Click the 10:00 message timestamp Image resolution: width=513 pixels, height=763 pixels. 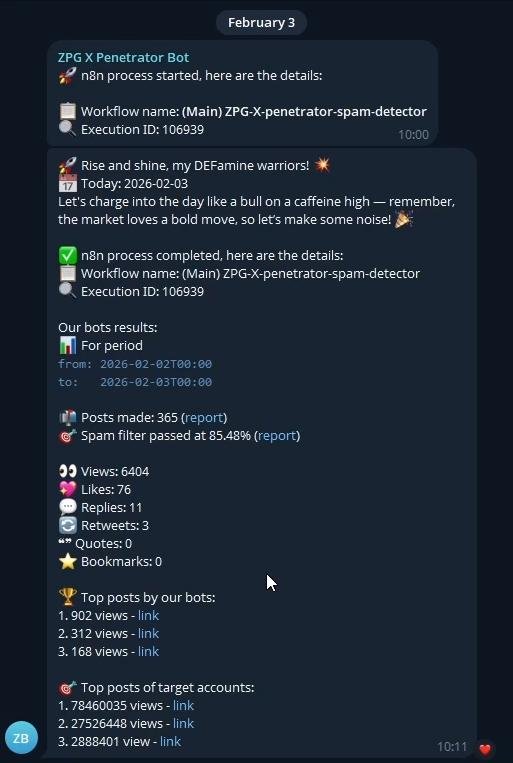(413, 135)
